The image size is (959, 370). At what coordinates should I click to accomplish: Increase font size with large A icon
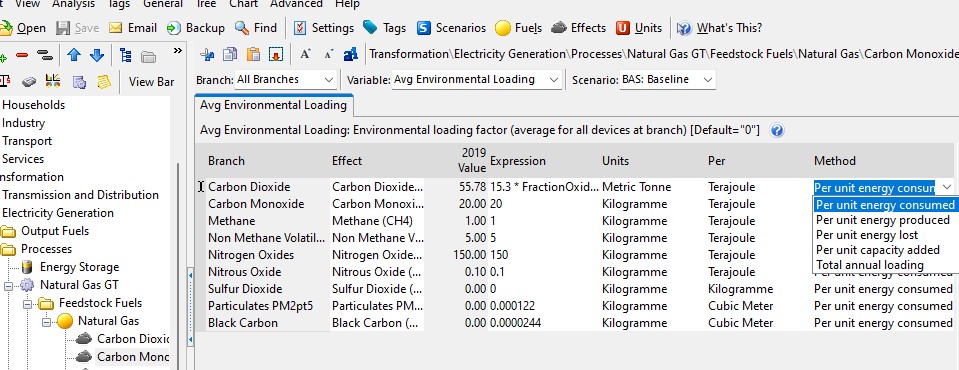click(x=305, y=54)
